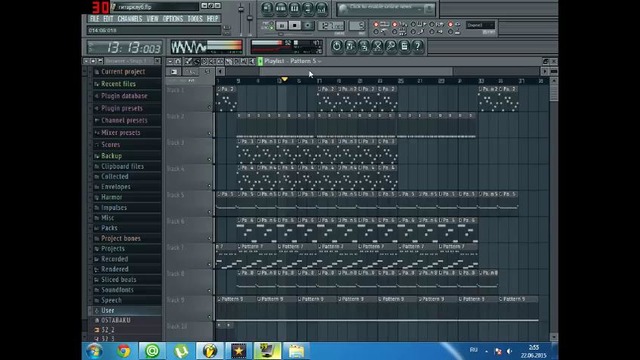This screenshot has width=640, height=360.
Task: Open the CHANNELS menu
Action: point(130,19)
